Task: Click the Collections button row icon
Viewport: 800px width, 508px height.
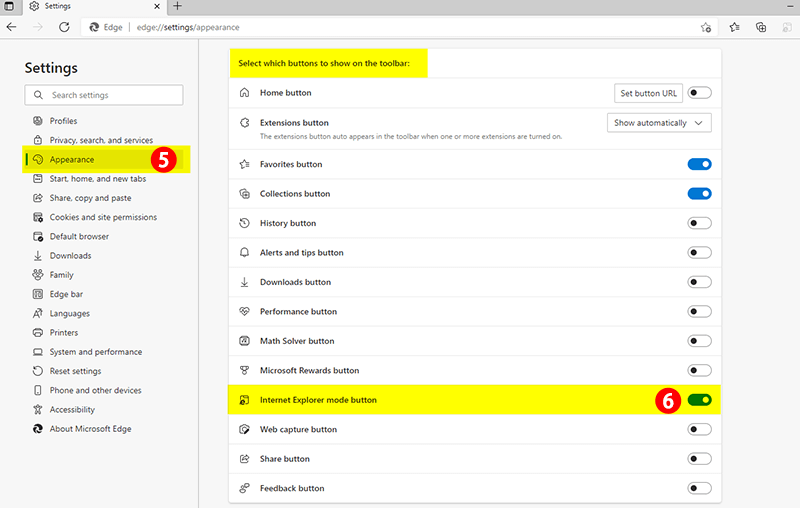Action: tap(244, 194)
